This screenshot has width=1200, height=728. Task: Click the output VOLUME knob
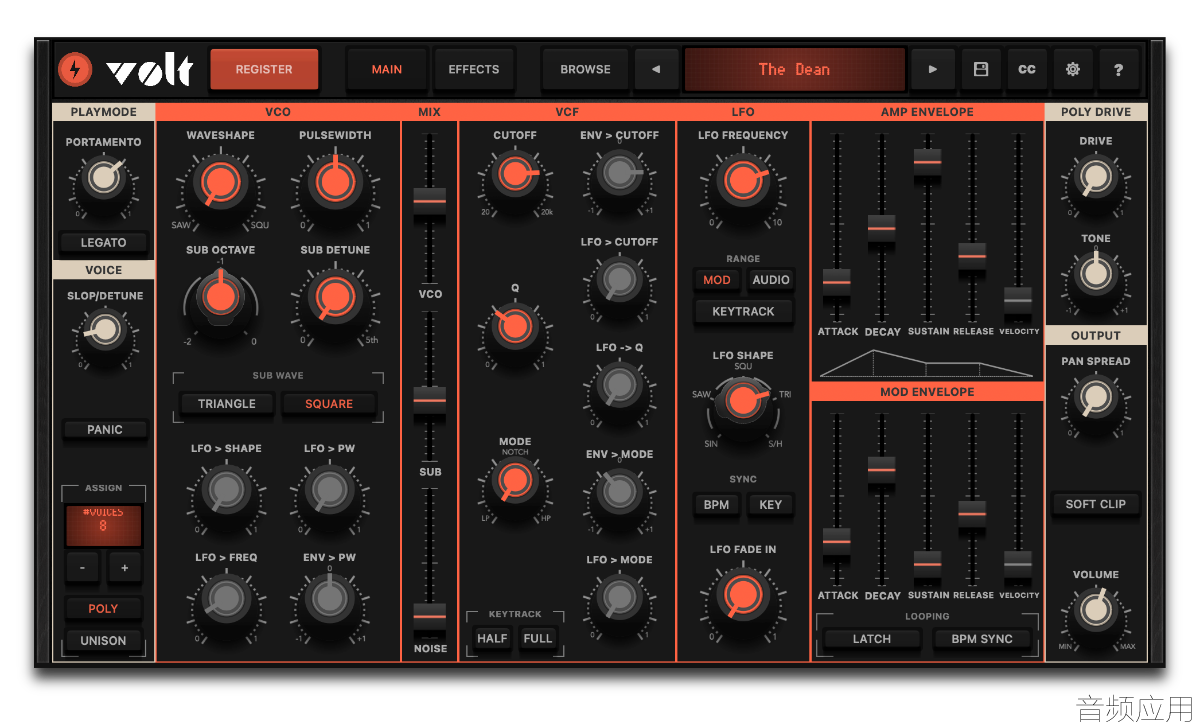pos(1095,611)
